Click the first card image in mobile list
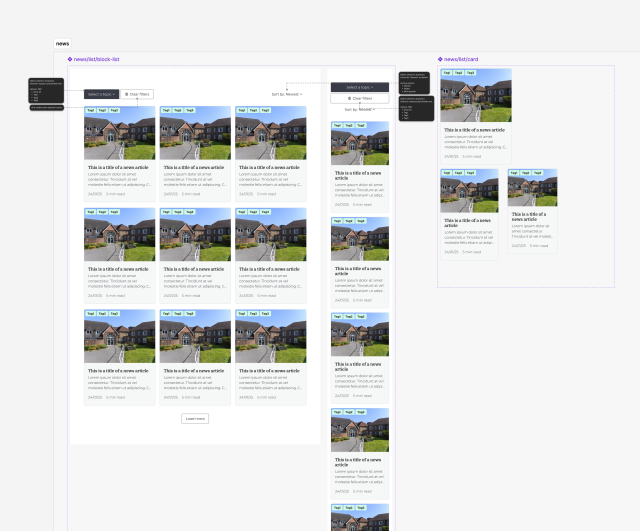This screenshot has height=531, width=640. (x=360, y=143)
